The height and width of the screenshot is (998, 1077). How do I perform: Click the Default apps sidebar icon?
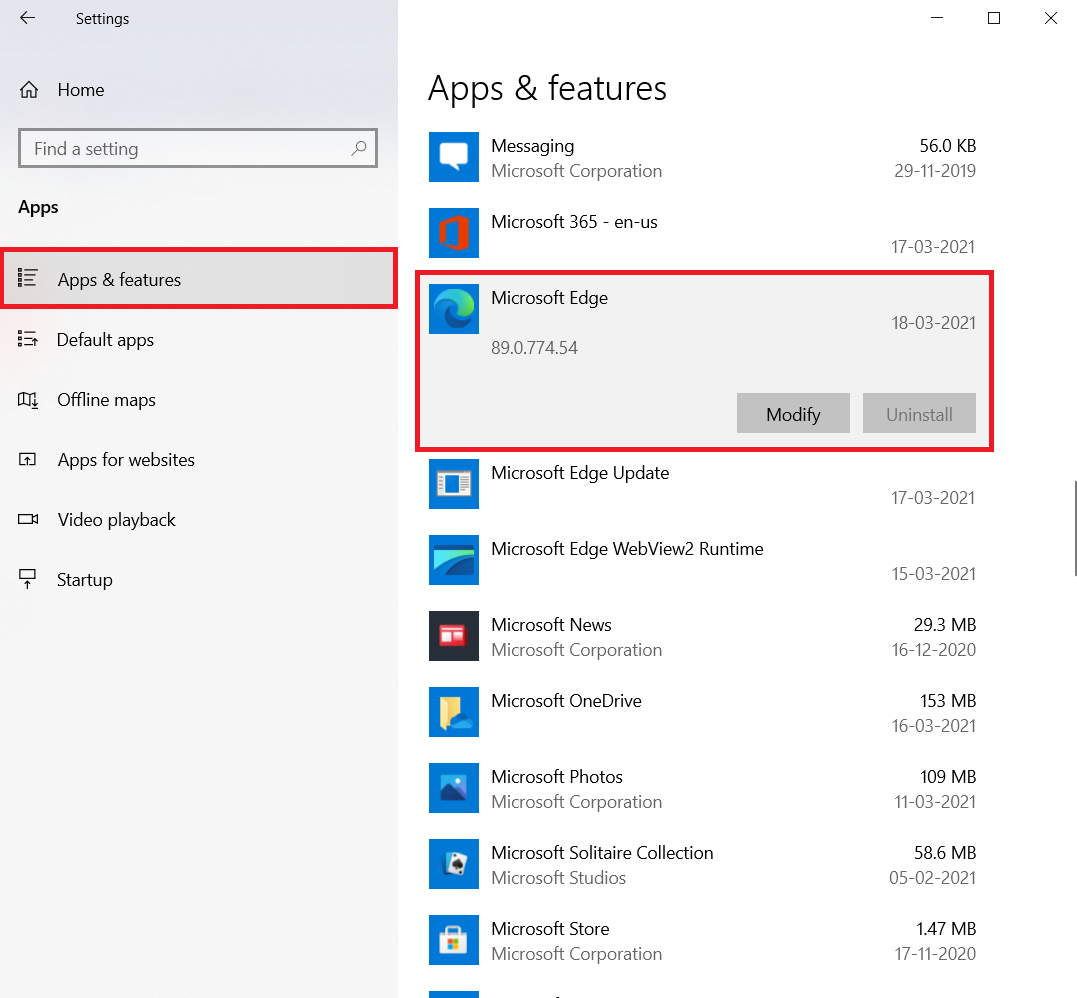(27, 339)
